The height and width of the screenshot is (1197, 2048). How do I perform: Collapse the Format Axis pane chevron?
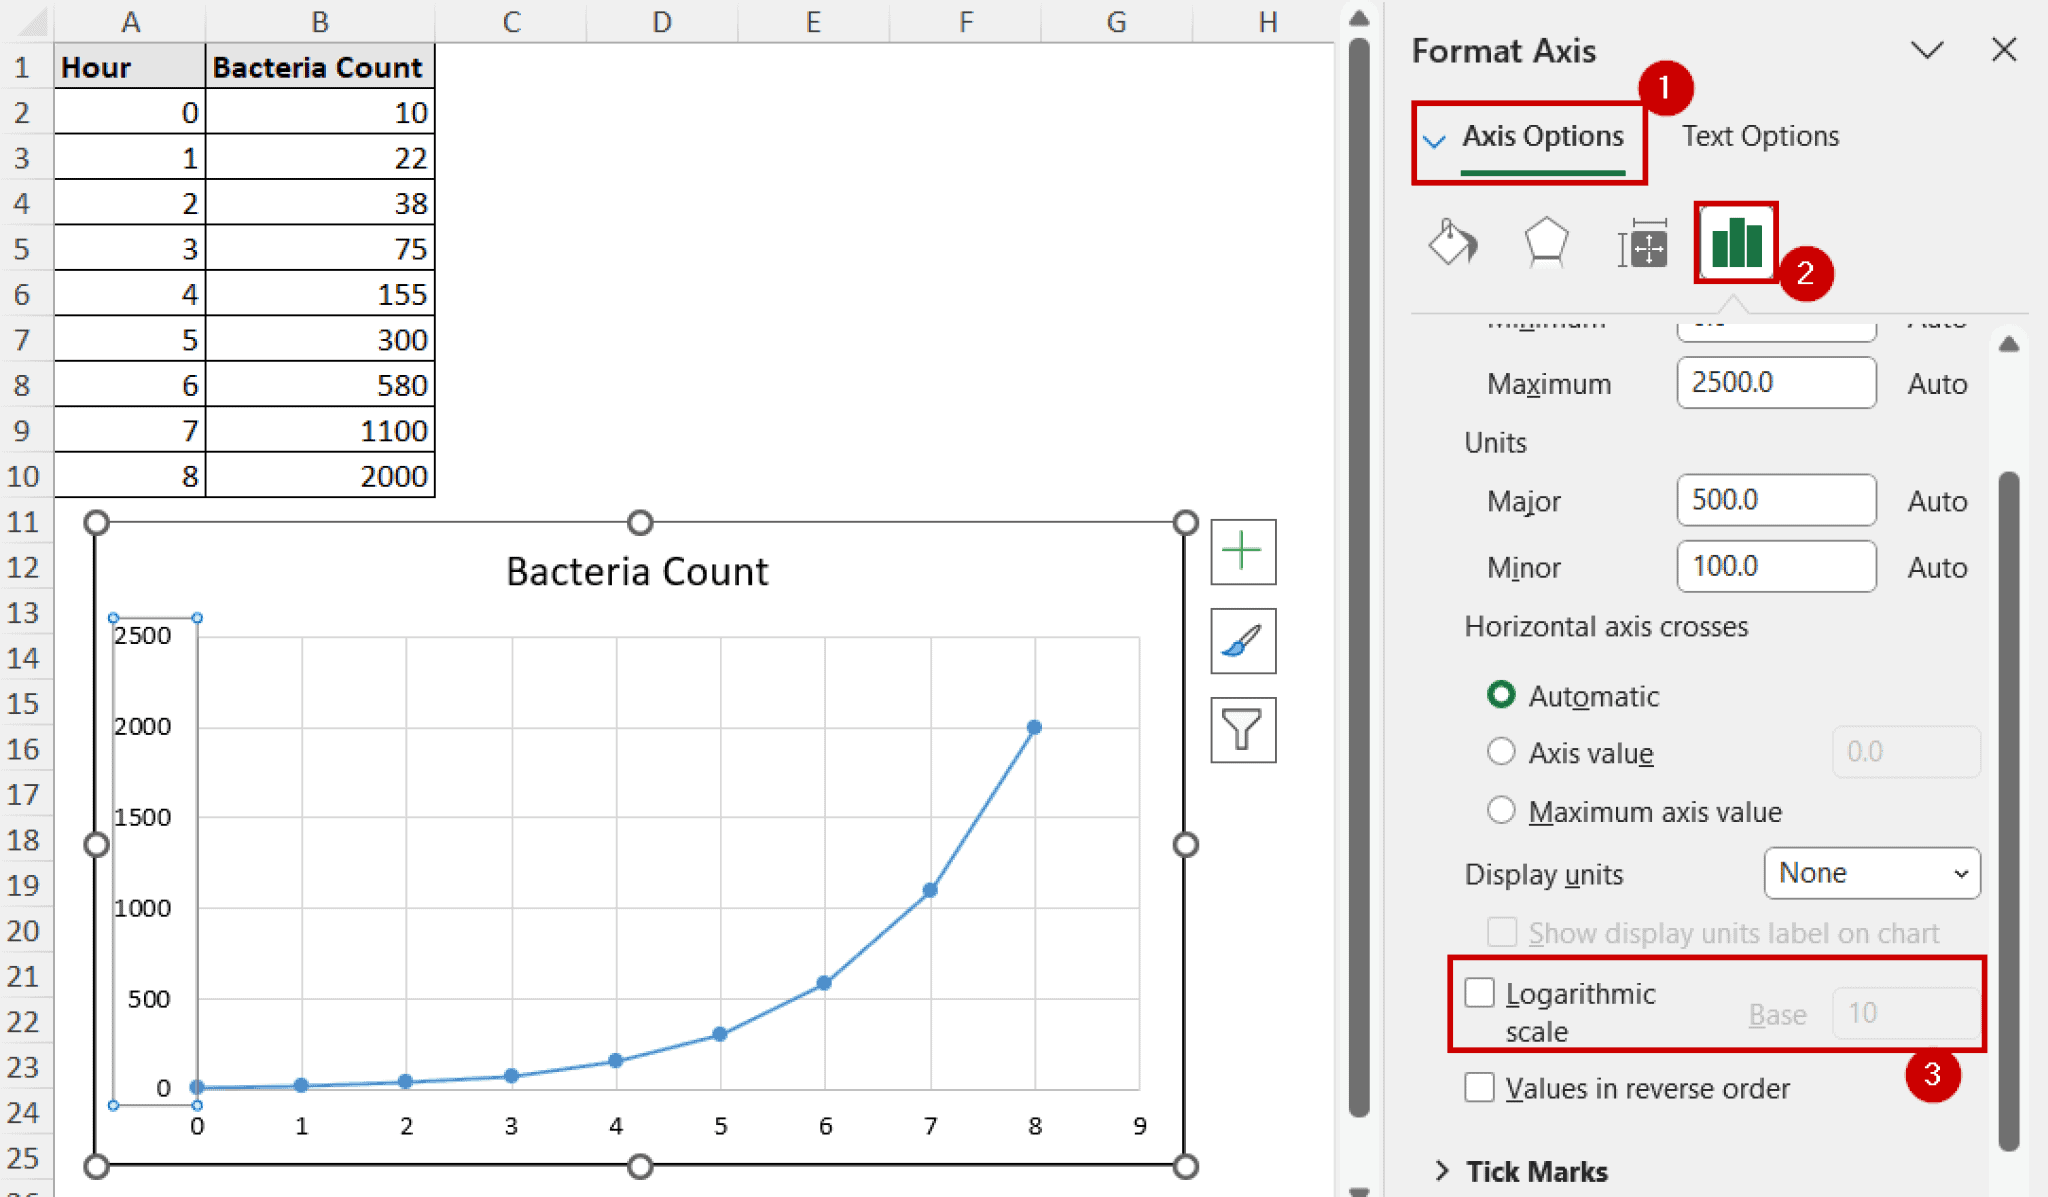point(1928,50)
